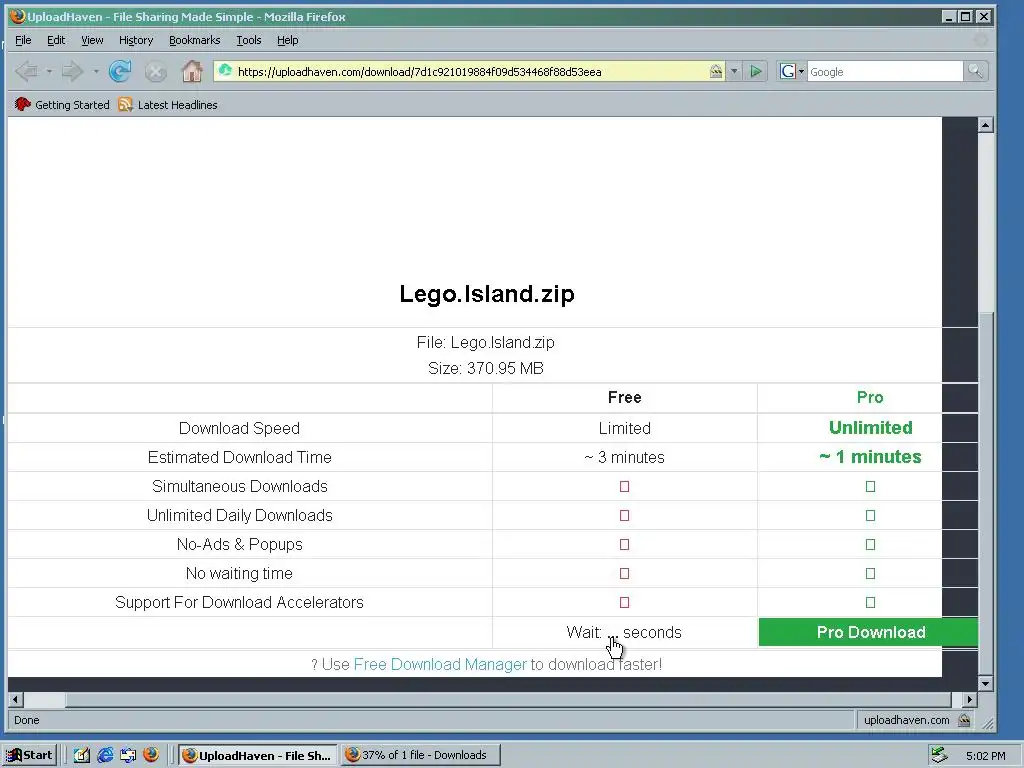Viewport: 1024px width, 768px height.
Task: Launch Internet Explorer from quick launch
Action: pos(105,755)
